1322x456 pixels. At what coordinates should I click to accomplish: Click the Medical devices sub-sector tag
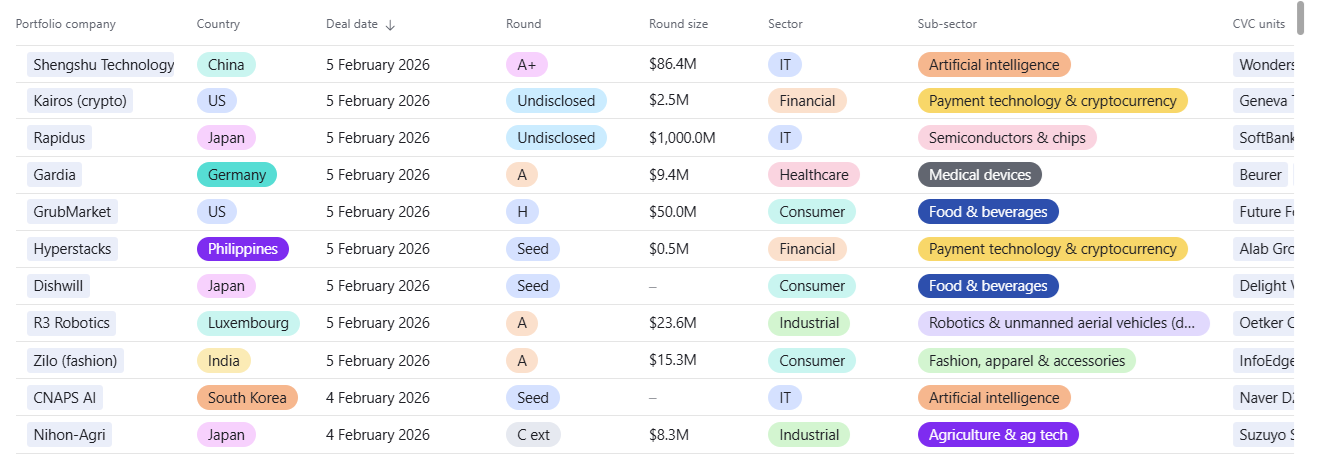tap(979, 175)
